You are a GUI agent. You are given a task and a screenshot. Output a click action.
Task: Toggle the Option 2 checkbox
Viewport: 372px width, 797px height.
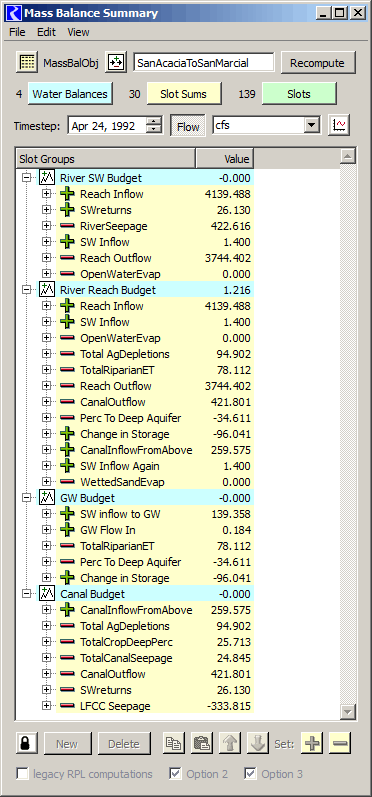175,774
